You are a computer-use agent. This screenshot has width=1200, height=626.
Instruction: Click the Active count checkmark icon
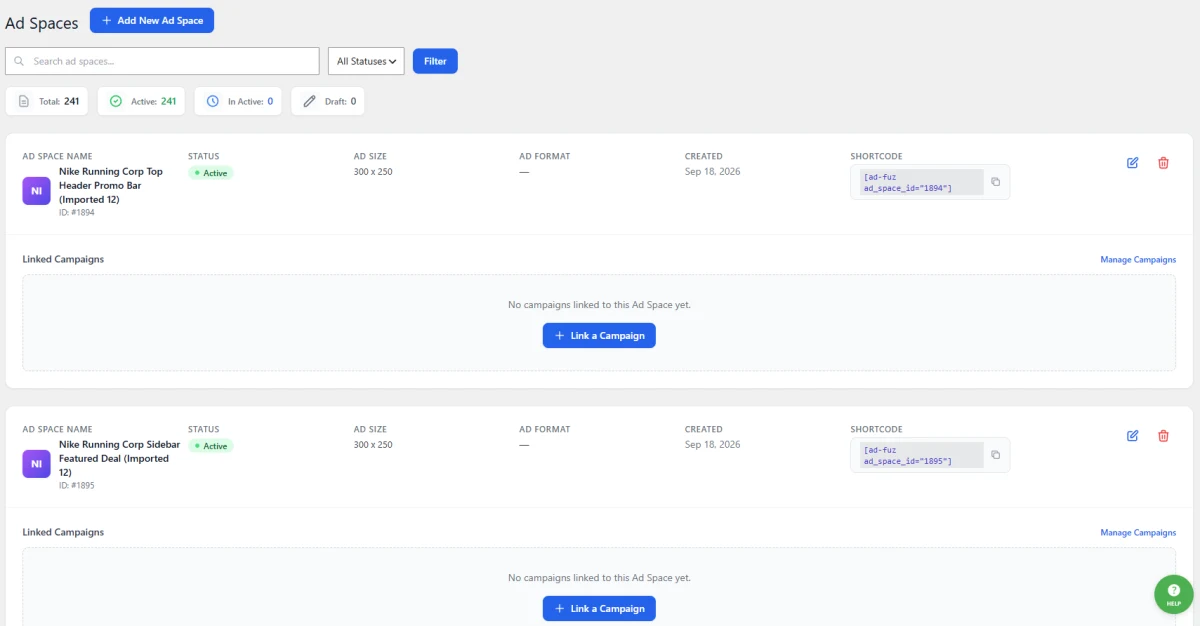click(115, 101)
